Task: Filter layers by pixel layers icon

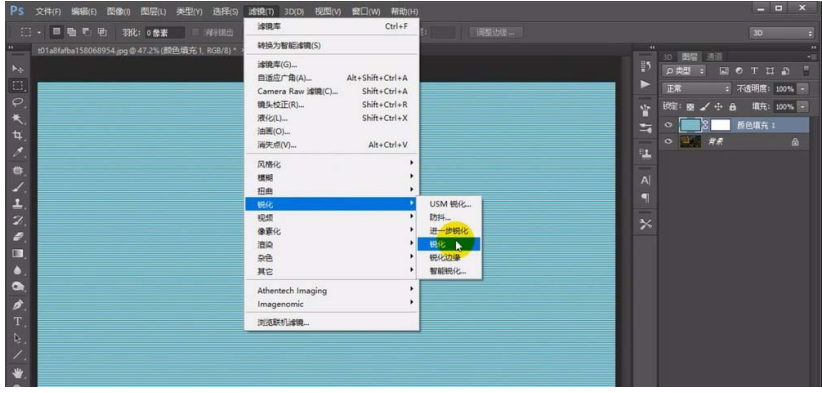Action: tap(723, 71)
